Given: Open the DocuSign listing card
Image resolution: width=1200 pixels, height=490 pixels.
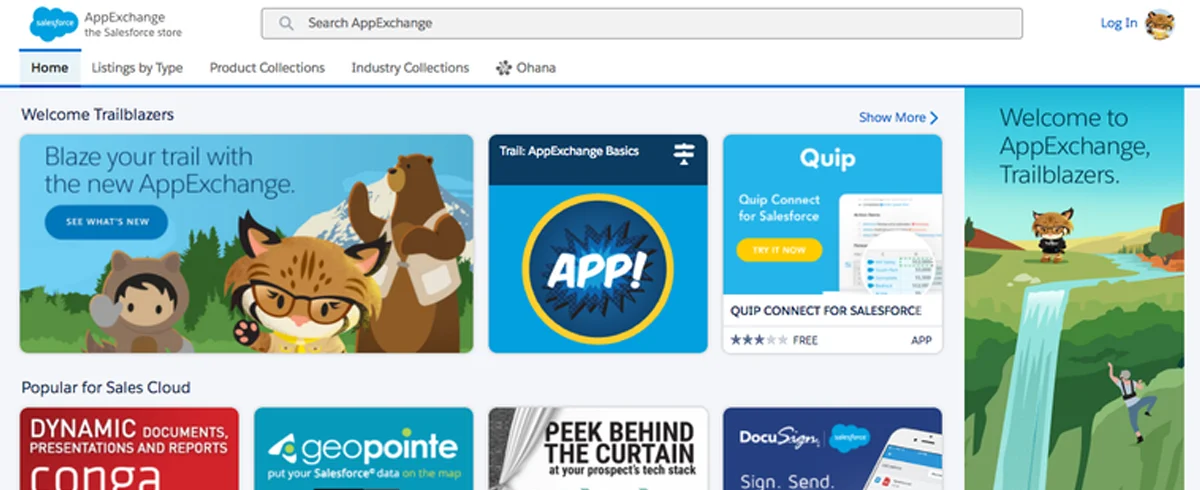Looking at the screenshot, I should 832,448.
